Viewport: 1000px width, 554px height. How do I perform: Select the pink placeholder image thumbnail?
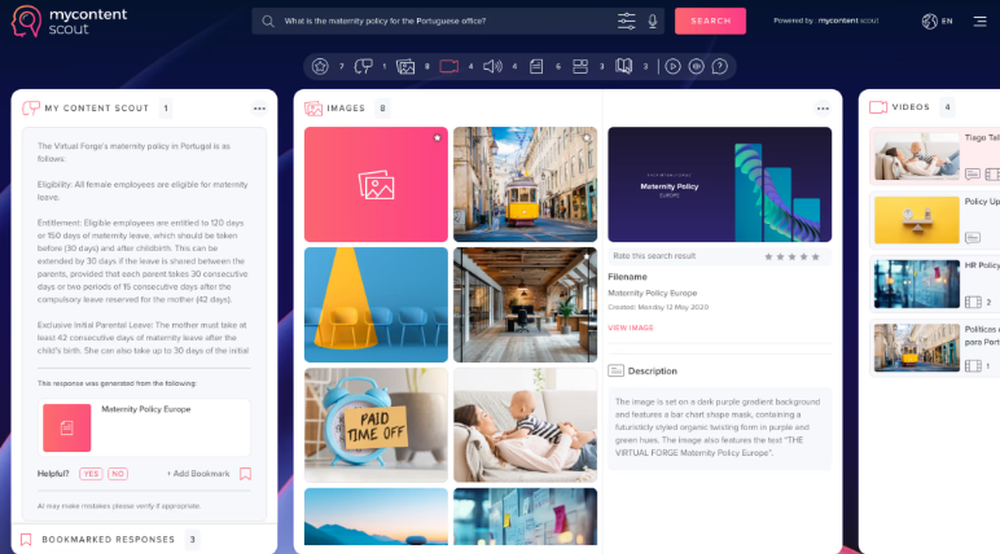click(376, 184)
